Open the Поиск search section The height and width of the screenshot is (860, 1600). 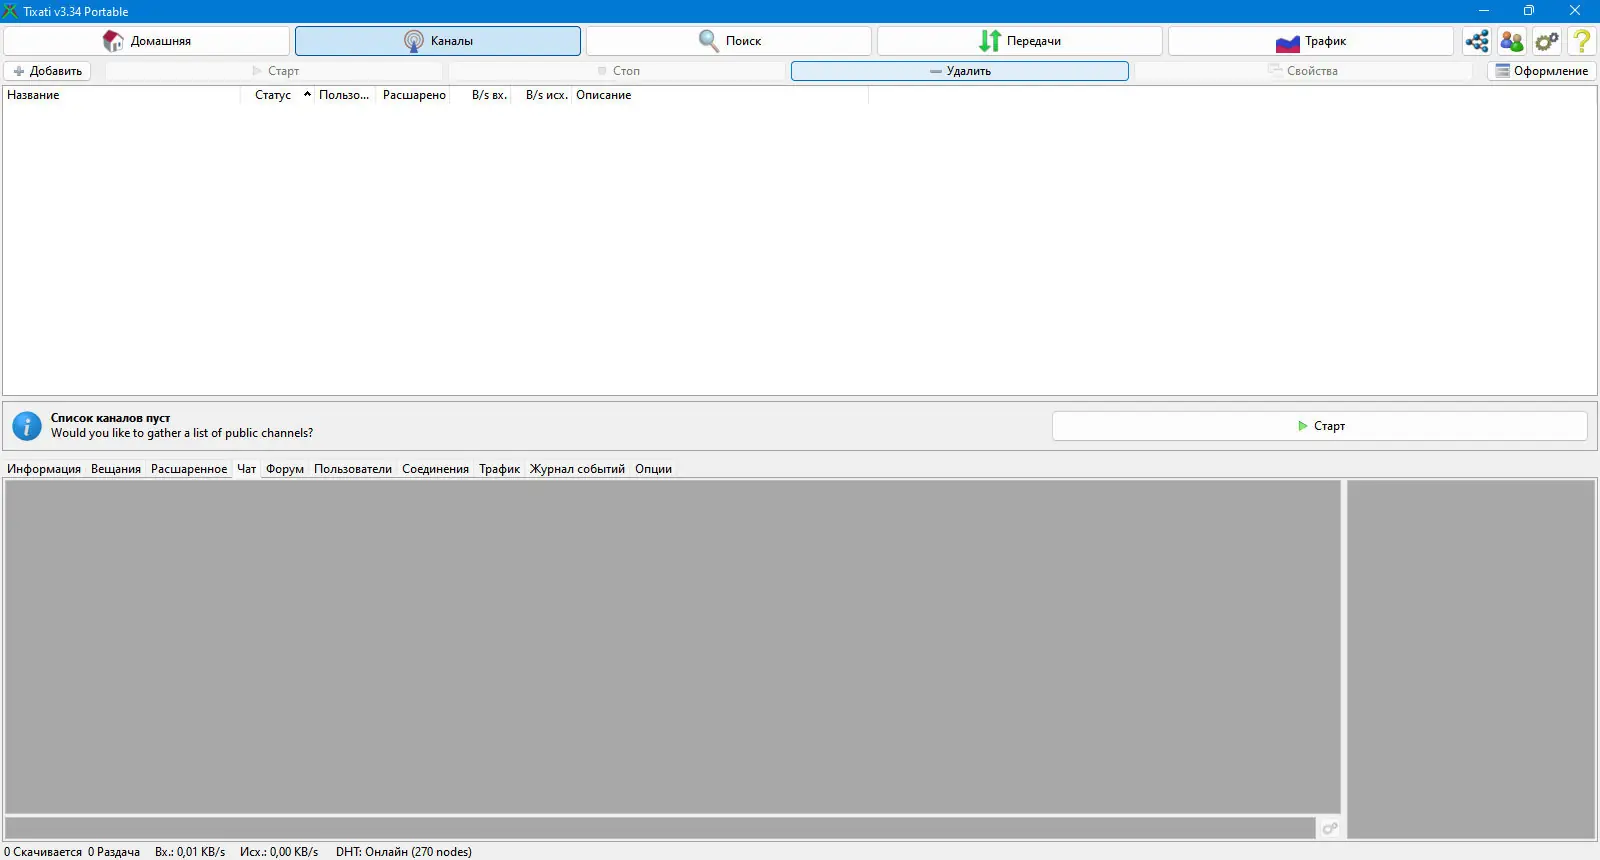click(729, 41)
